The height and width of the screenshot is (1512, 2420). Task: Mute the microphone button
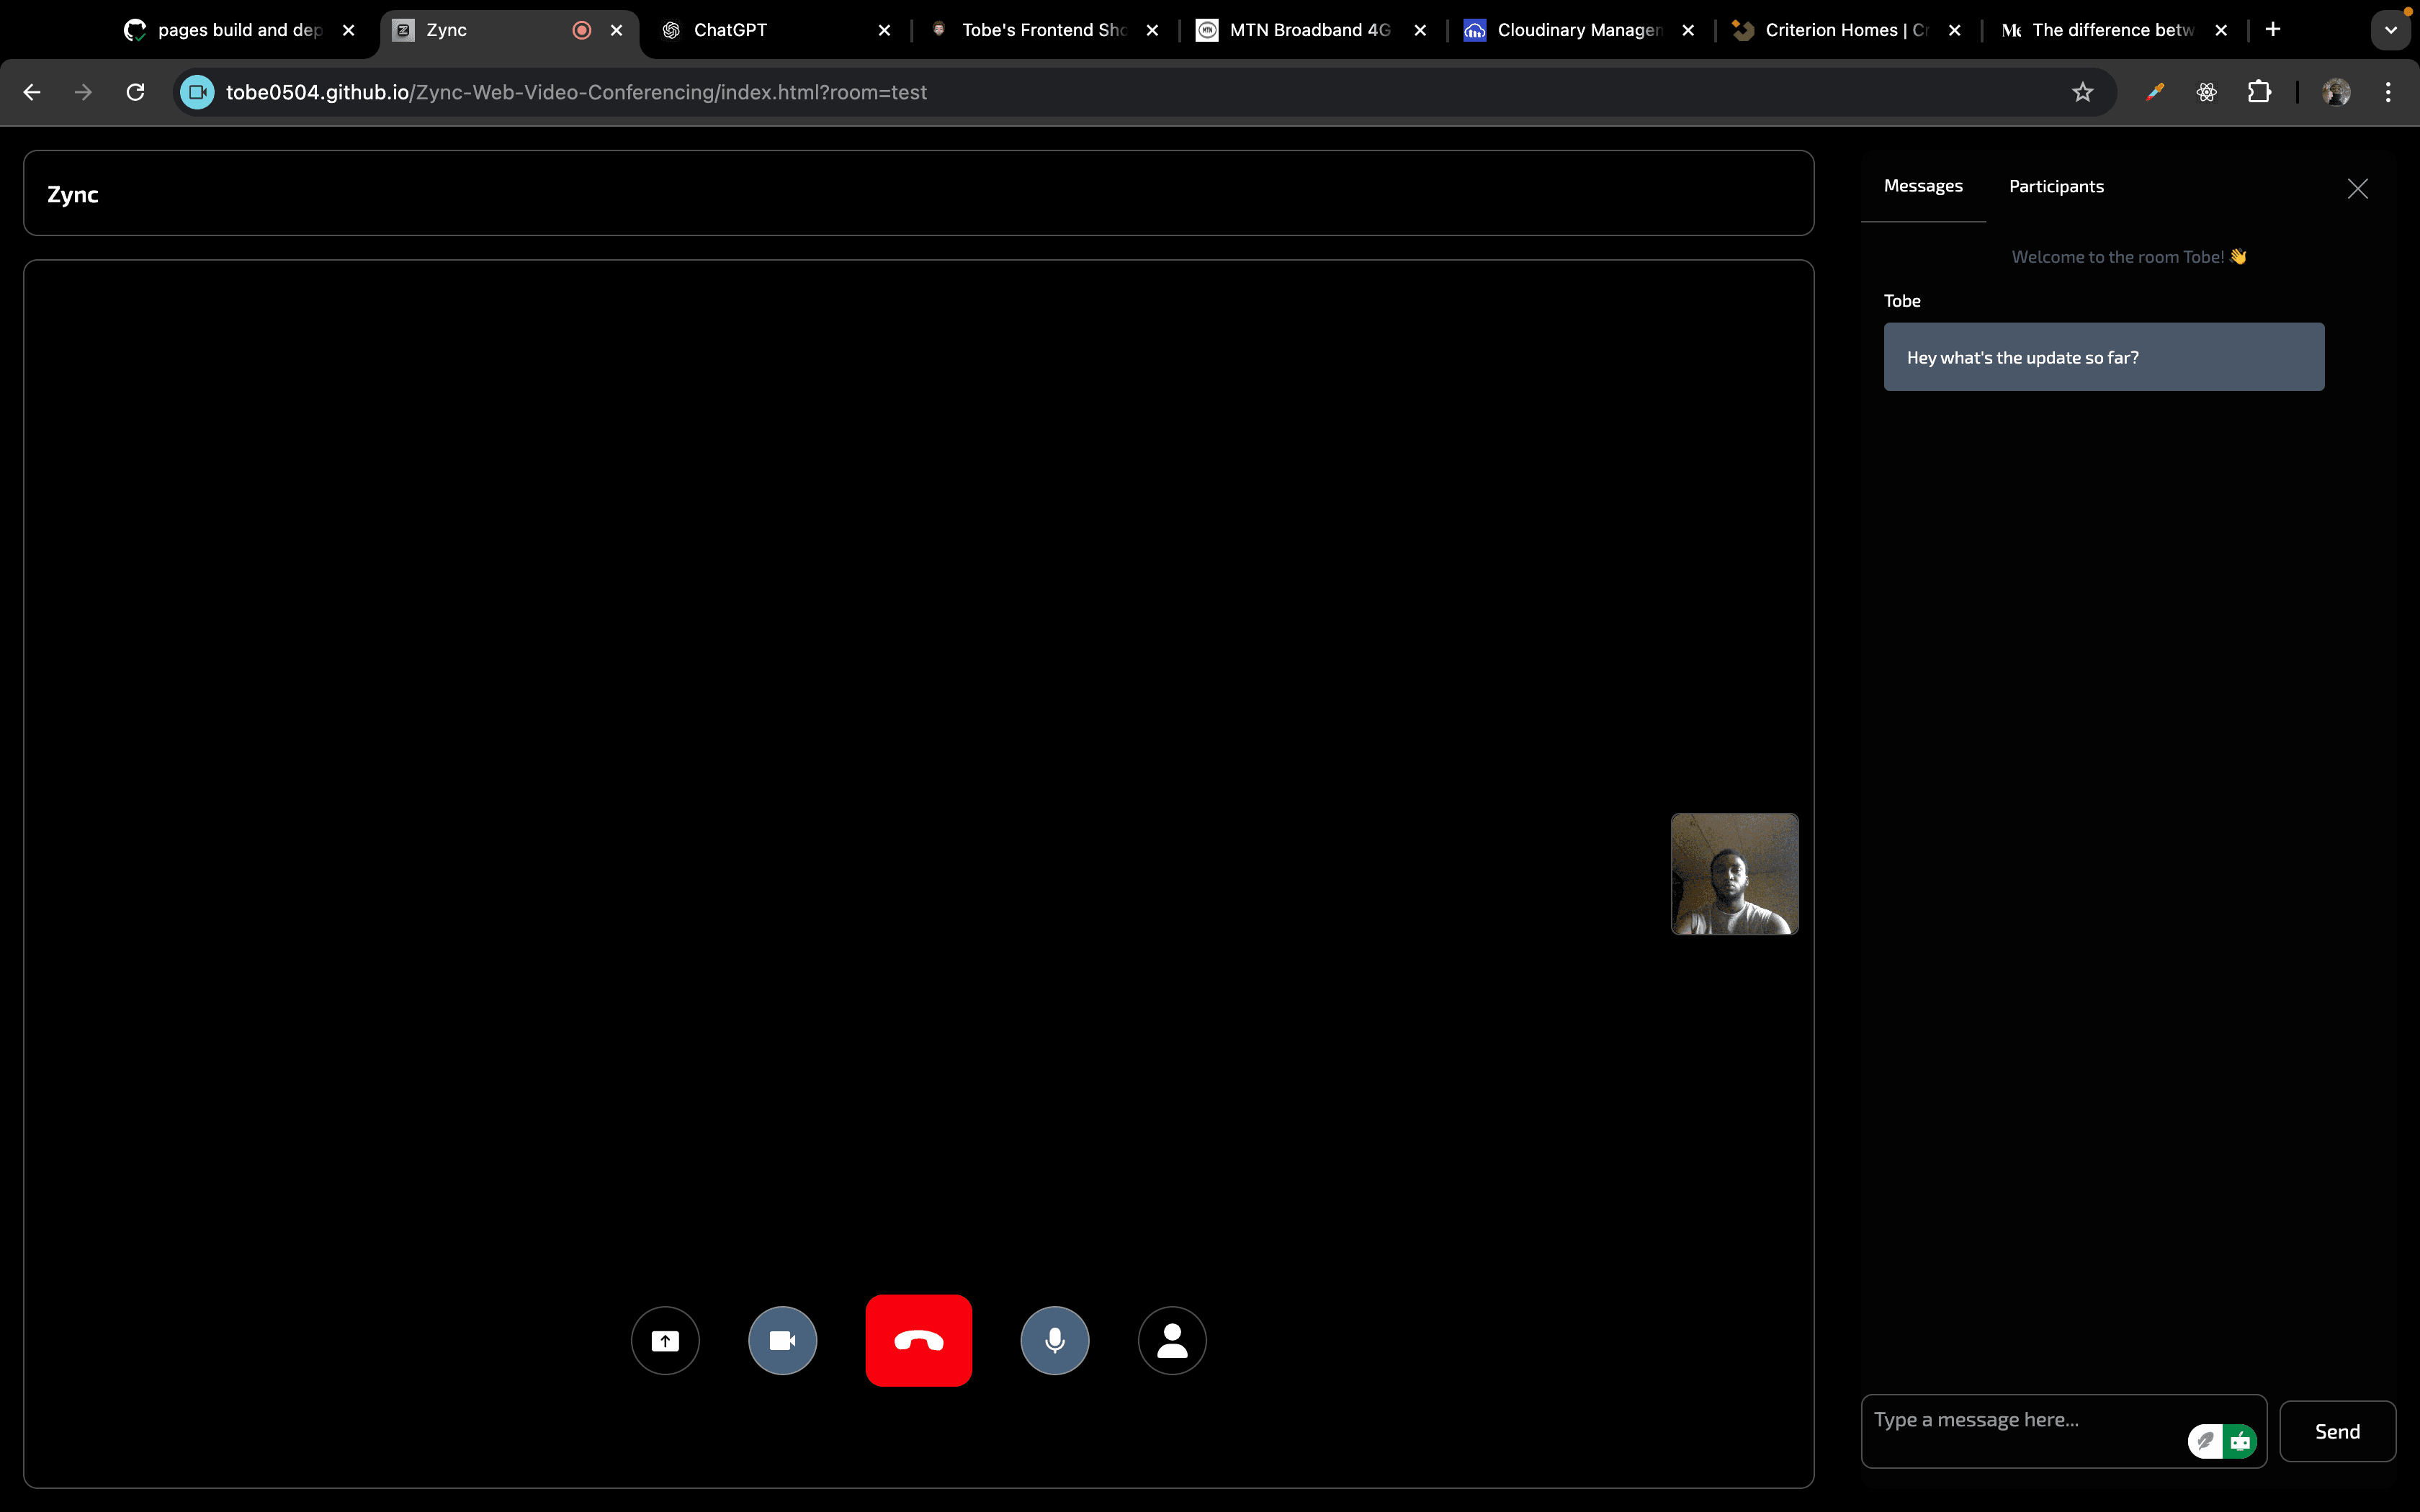(x=1054, y=1340)
